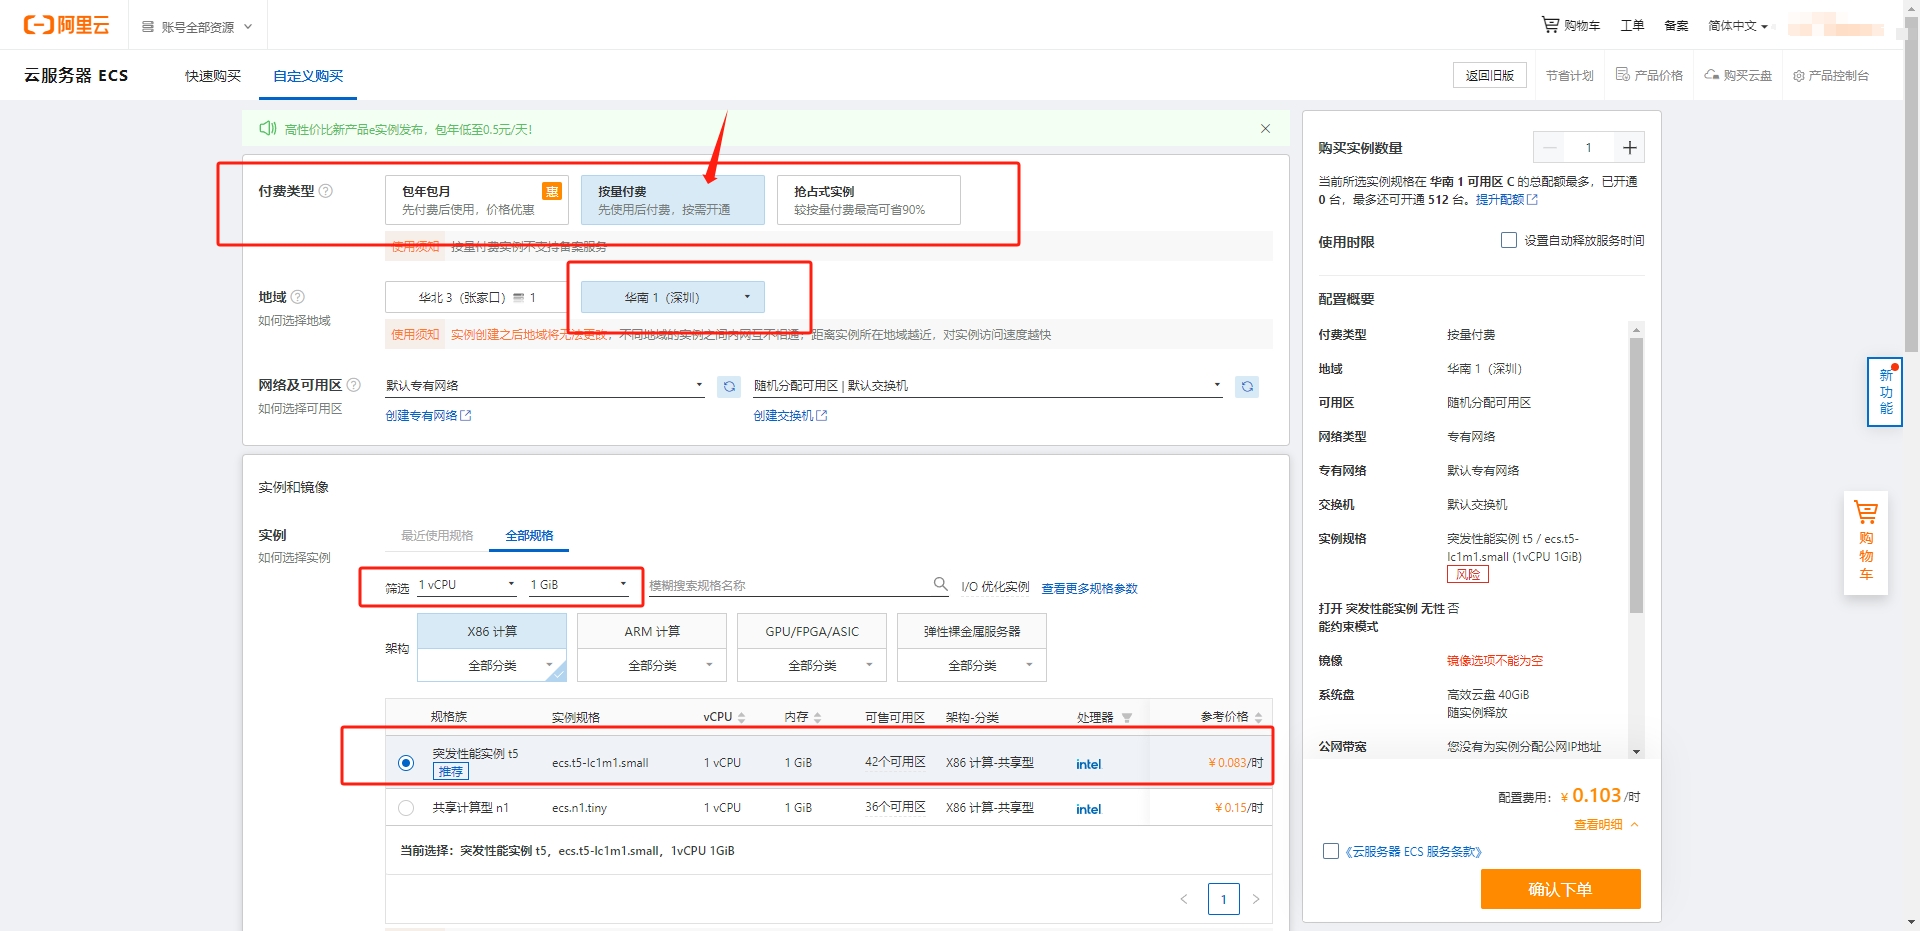Open 华南 1 (深圳) region dropdown
Image resolution: width=1920 pixels, height=931 pixels.
tap(673, 297)
